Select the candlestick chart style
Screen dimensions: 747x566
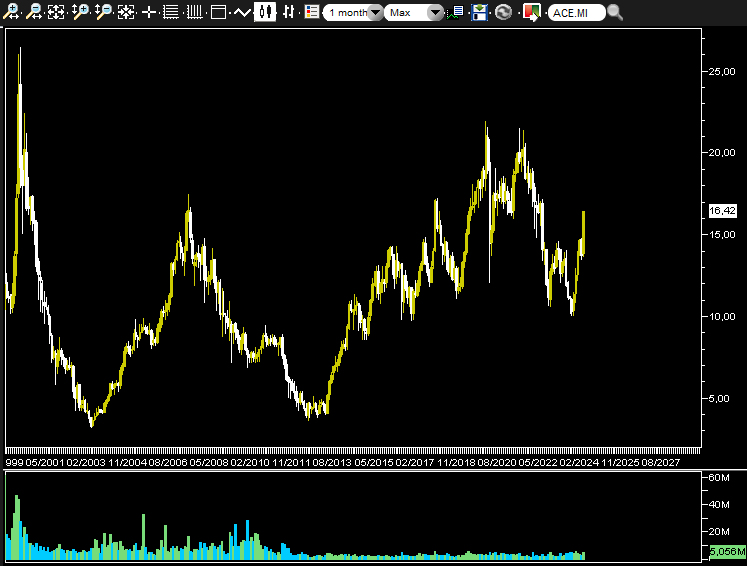265,12
